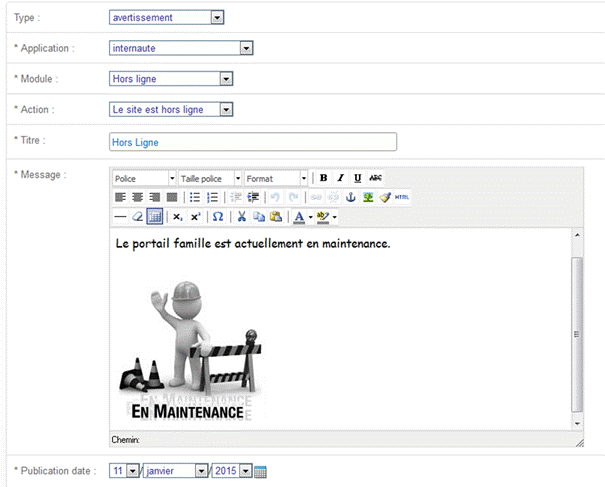Toggle italic formatting in message editor
This screenshot has width=605, height=487.
[340, 178]
